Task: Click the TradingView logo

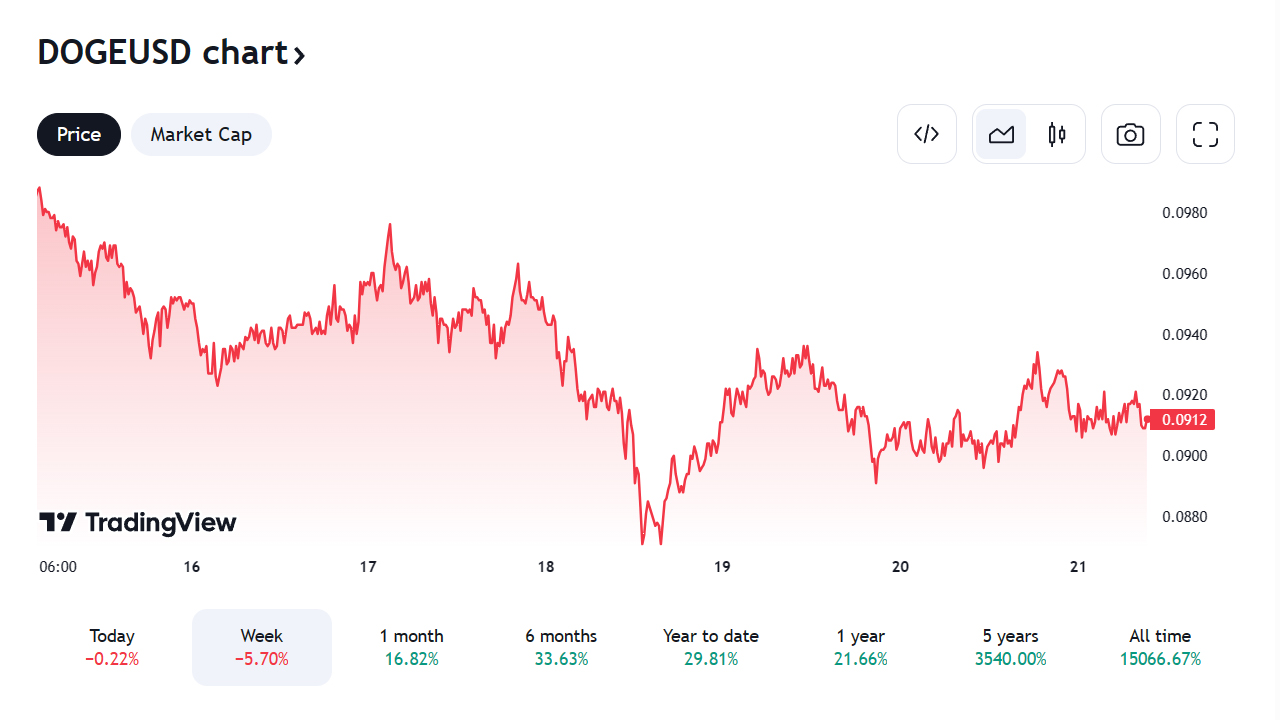Action: tap(138, 522)
